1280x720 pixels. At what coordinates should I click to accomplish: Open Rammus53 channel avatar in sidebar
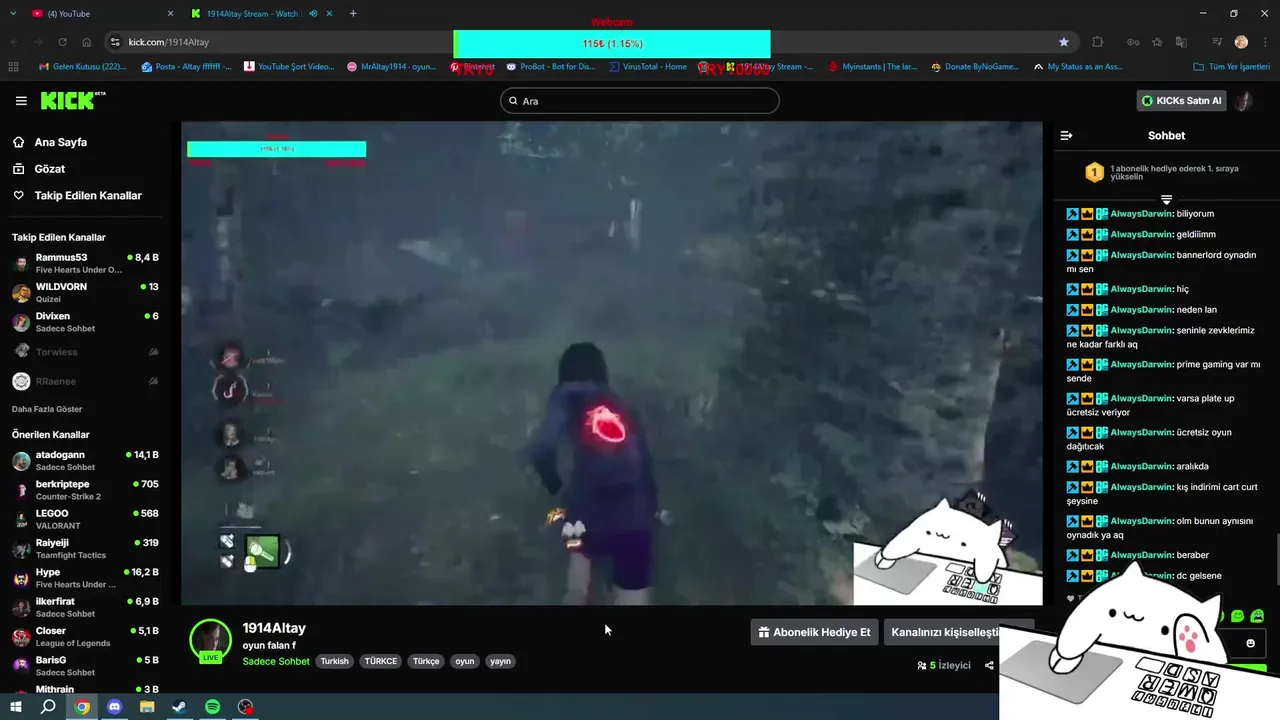21,263
